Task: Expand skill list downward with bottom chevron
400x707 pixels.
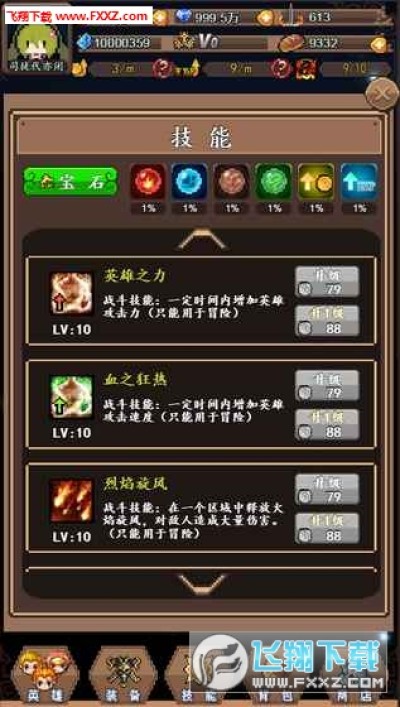Action: (x=202, y=585)
